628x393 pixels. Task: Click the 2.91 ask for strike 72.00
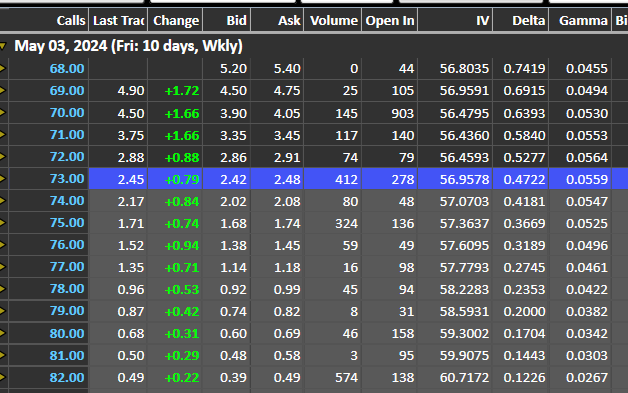coord(287,157)
